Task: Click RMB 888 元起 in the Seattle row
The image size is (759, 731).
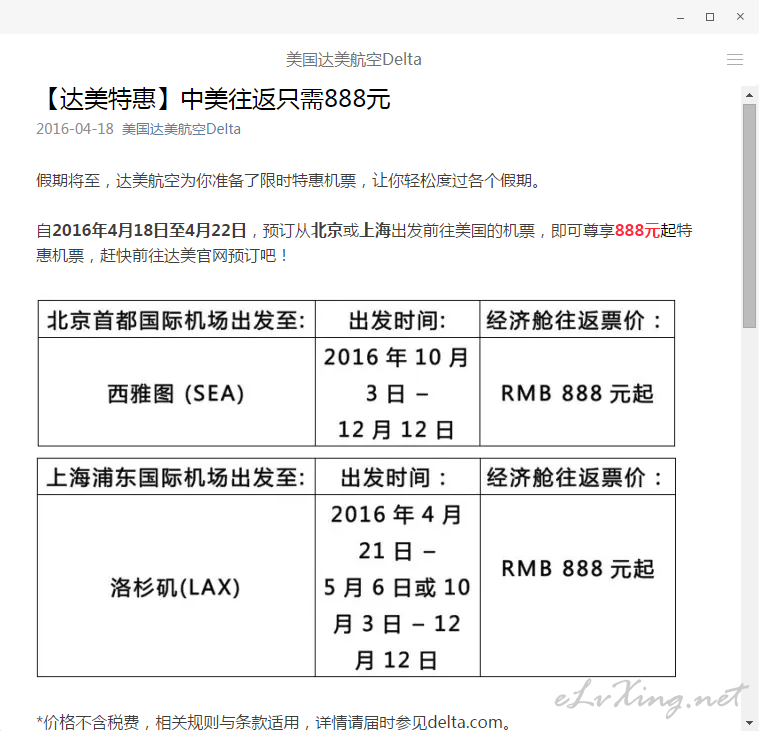Action: point(577,392)
